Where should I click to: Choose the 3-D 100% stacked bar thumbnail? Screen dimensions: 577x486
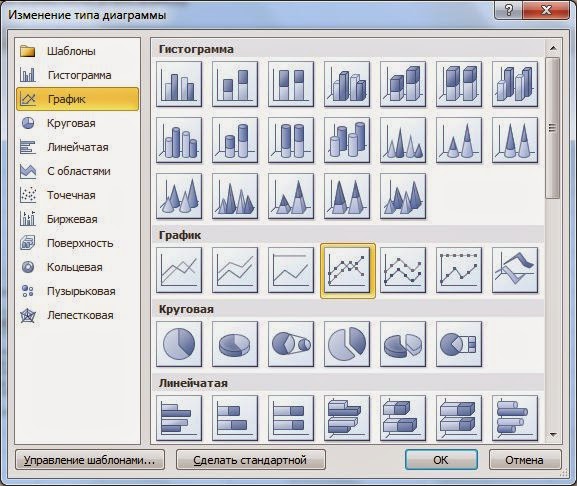point(459,418)
